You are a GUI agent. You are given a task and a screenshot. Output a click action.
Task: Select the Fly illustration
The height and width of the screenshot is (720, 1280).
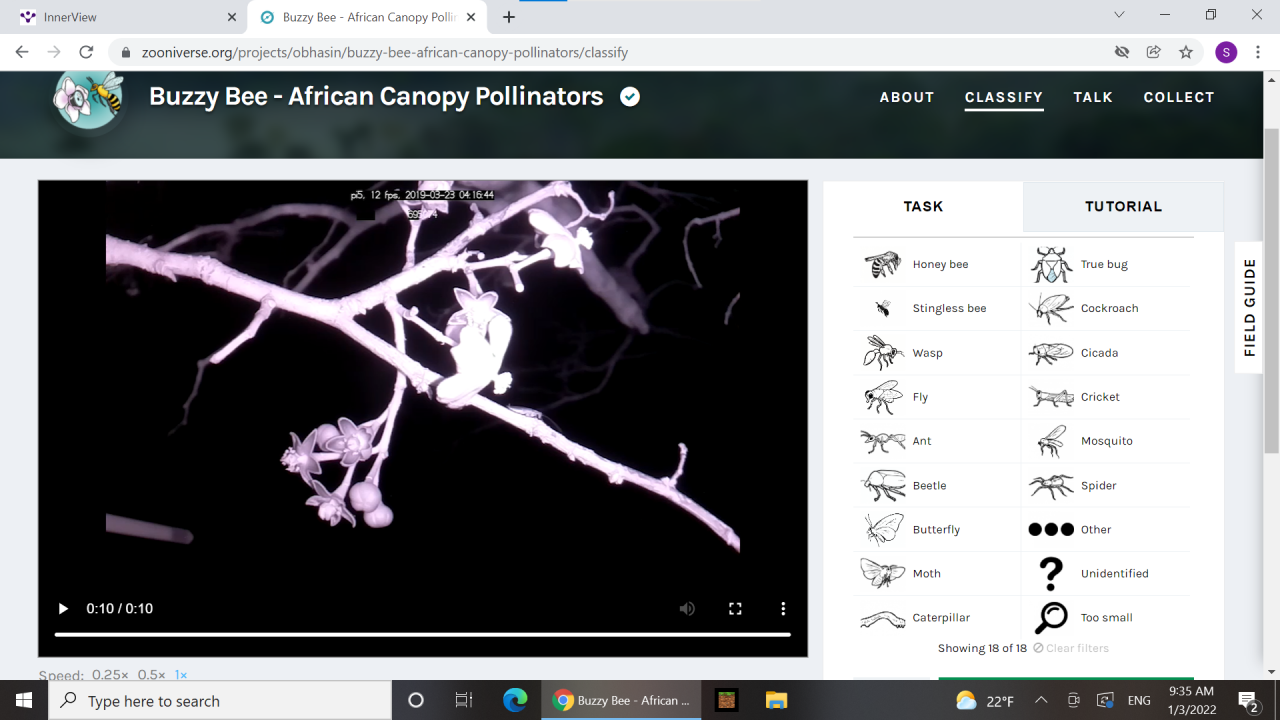[883, 397]
